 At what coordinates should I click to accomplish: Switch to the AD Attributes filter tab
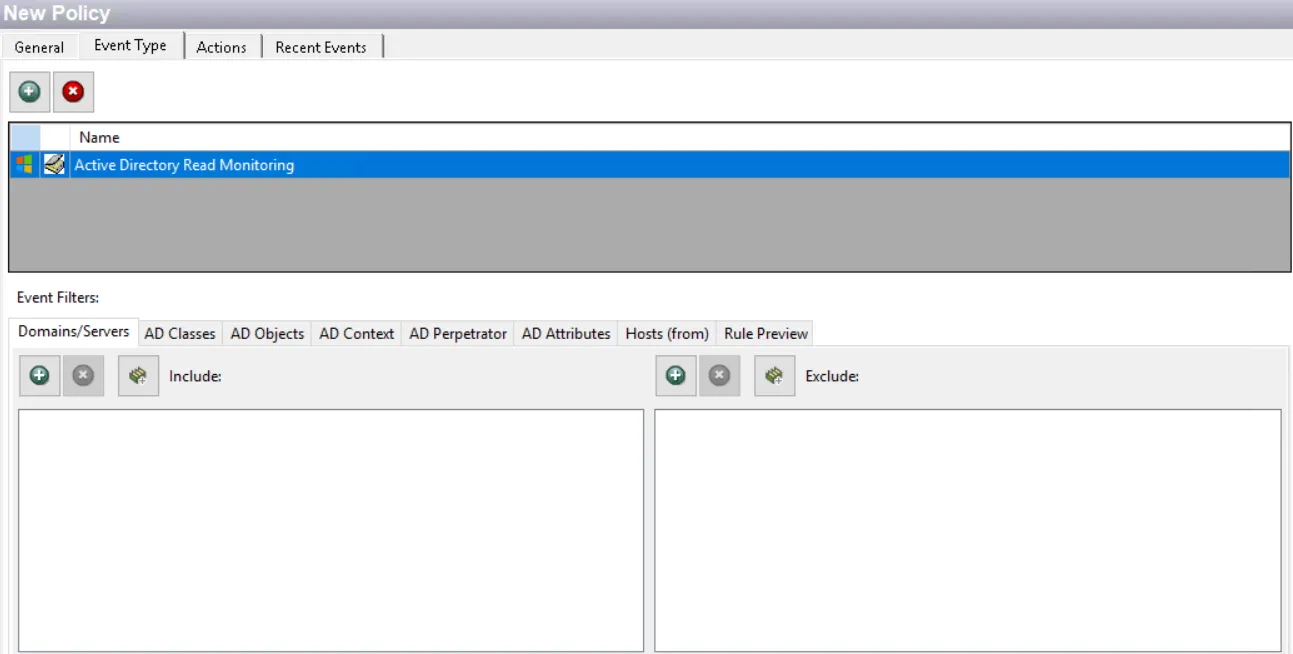pyautogui.click(x=565, y=333)
